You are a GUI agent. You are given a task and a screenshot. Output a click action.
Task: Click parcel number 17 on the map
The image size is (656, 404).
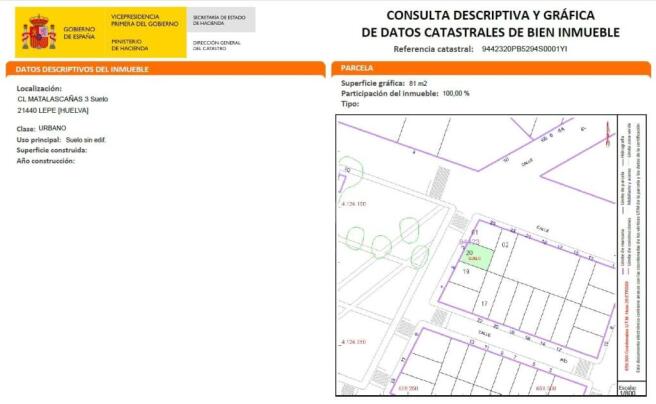pyautogui.click(x=483, y=302)
